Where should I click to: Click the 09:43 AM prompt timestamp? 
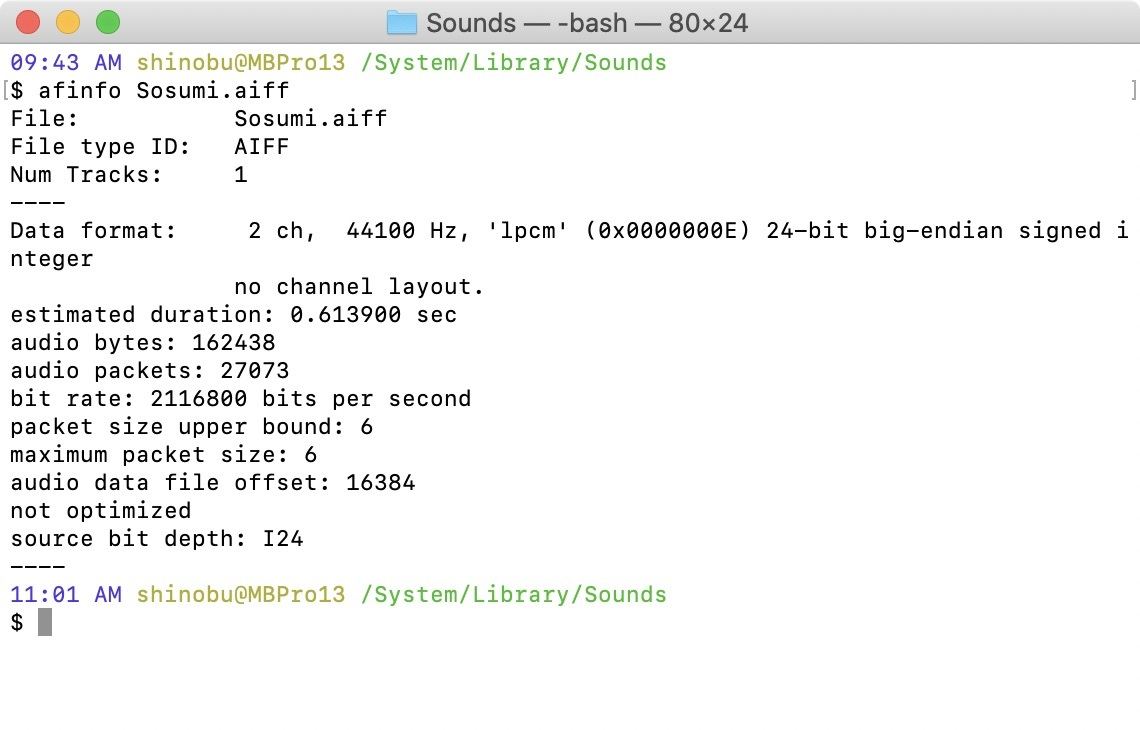(66, 63)
